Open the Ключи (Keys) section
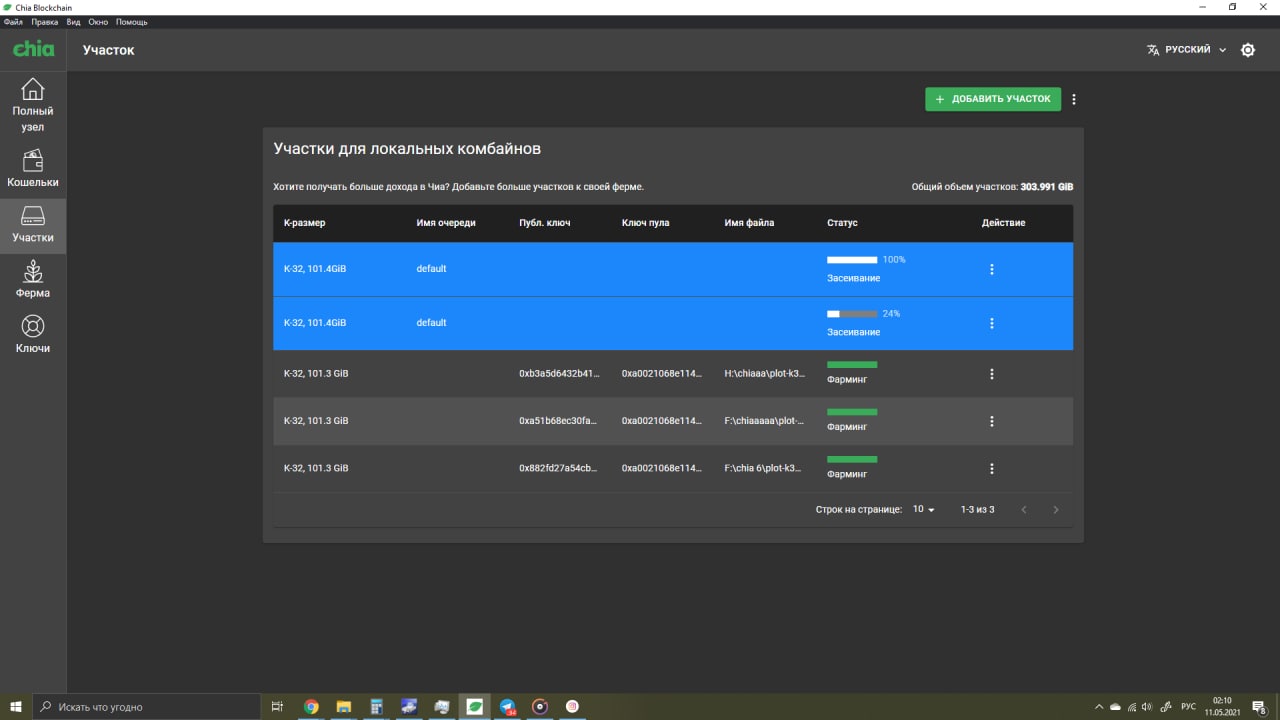1280x720 pixels. tap(33, 336)
